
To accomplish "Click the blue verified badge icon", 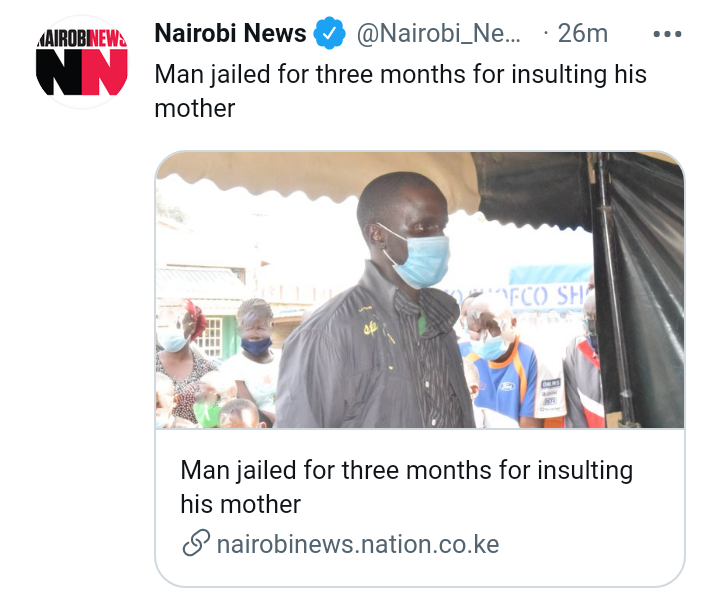I will [x=330, y=33].
